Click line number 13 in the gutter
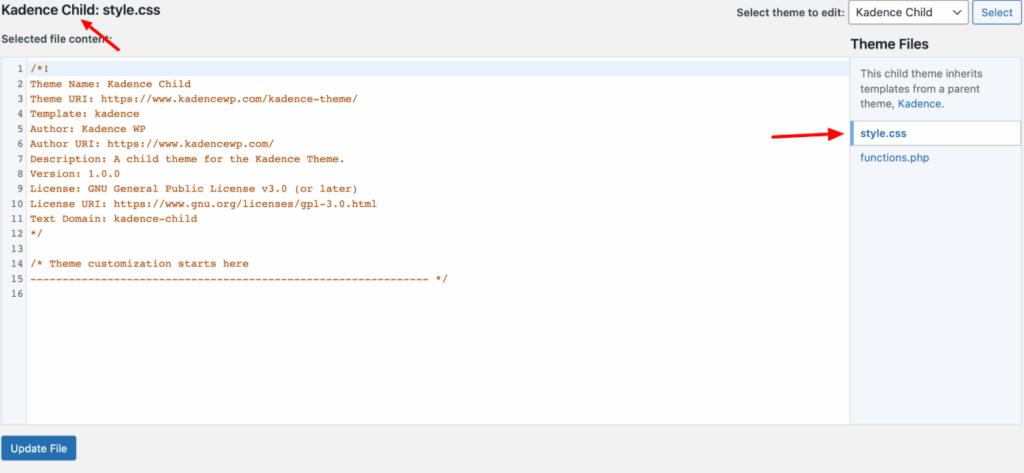 [x=17, y=249]
